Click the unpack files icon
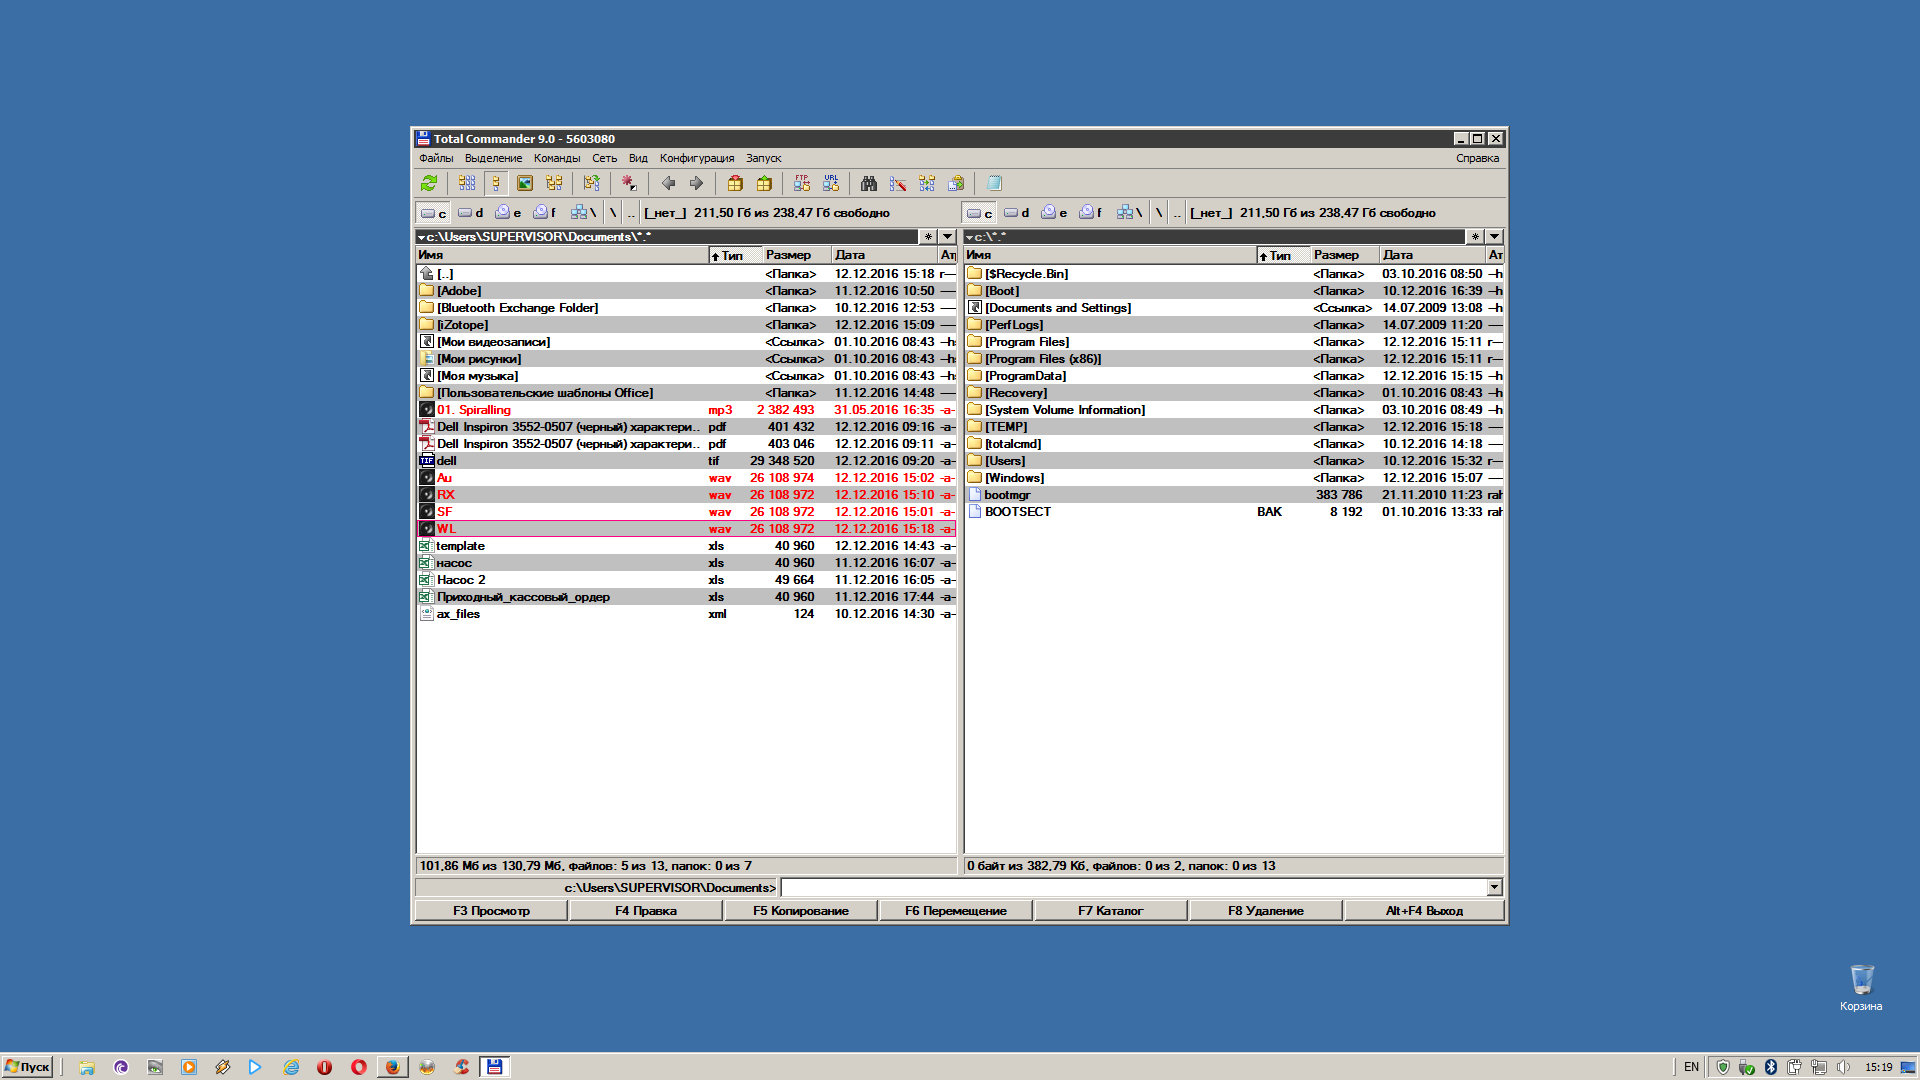1920x1080 pixels. point(764,183)
